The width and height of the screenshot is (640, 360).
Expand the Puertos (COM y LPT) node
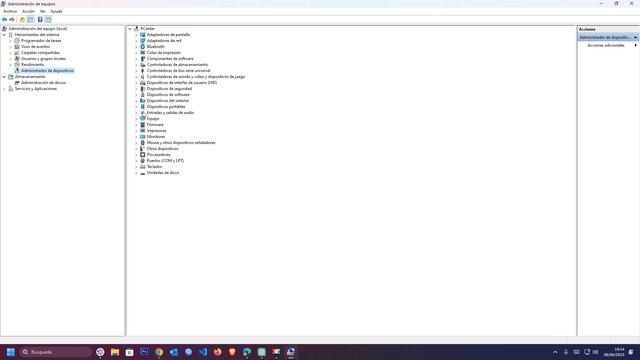point(136,161)
